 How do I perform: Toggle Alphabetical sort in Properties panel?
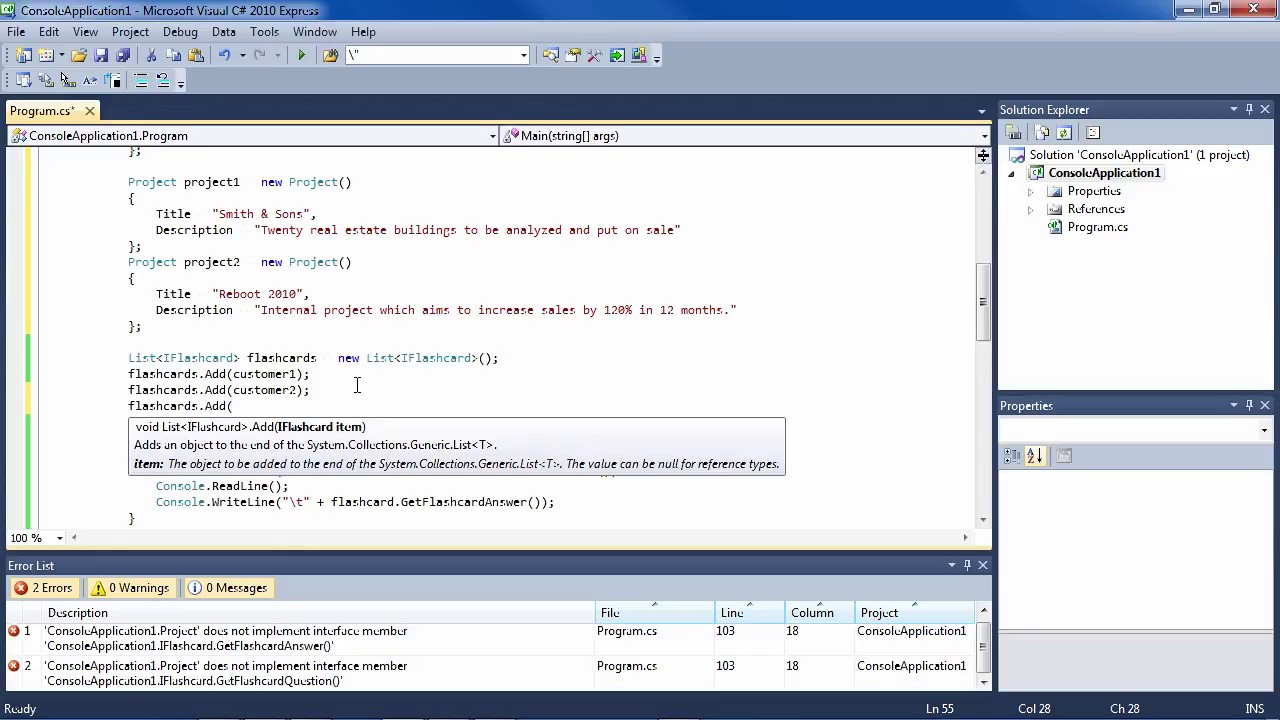pyautogui.click(x=1034, y=456)
